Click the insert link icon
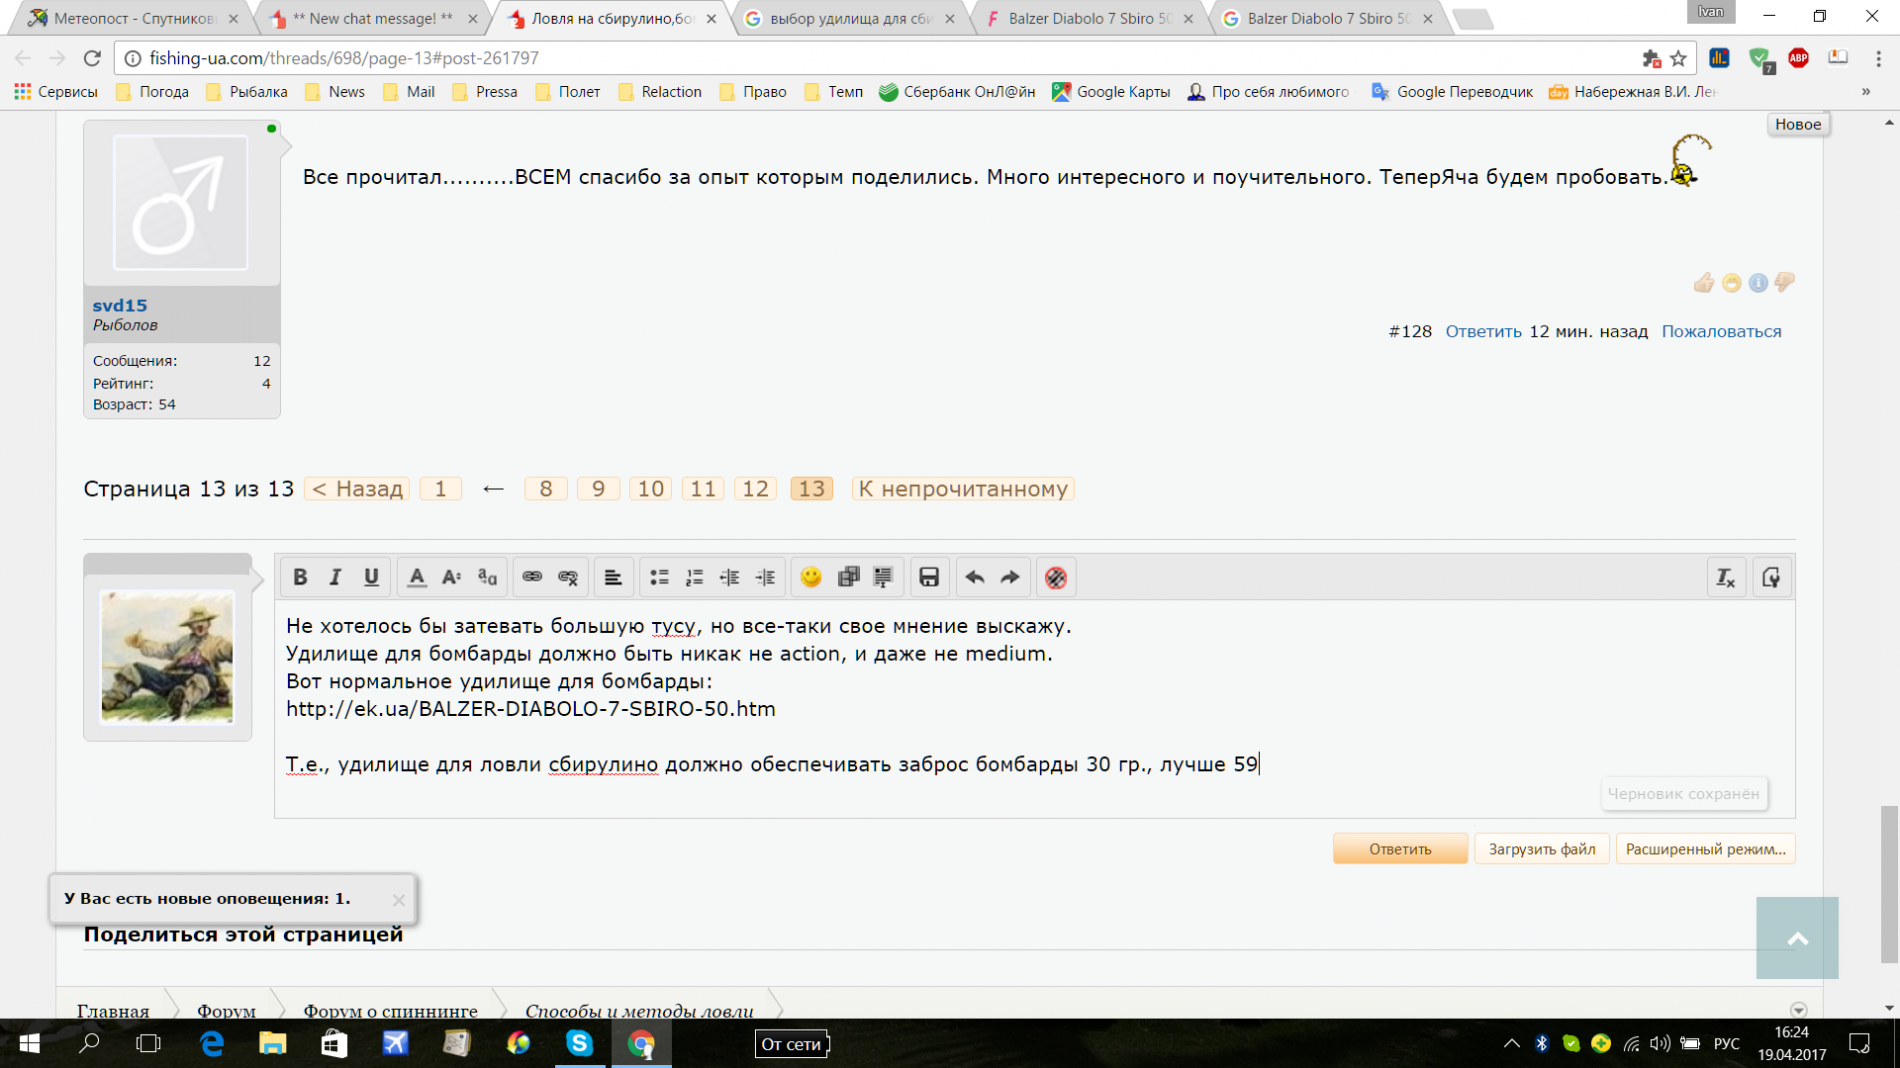 click(x=532, y=577)
